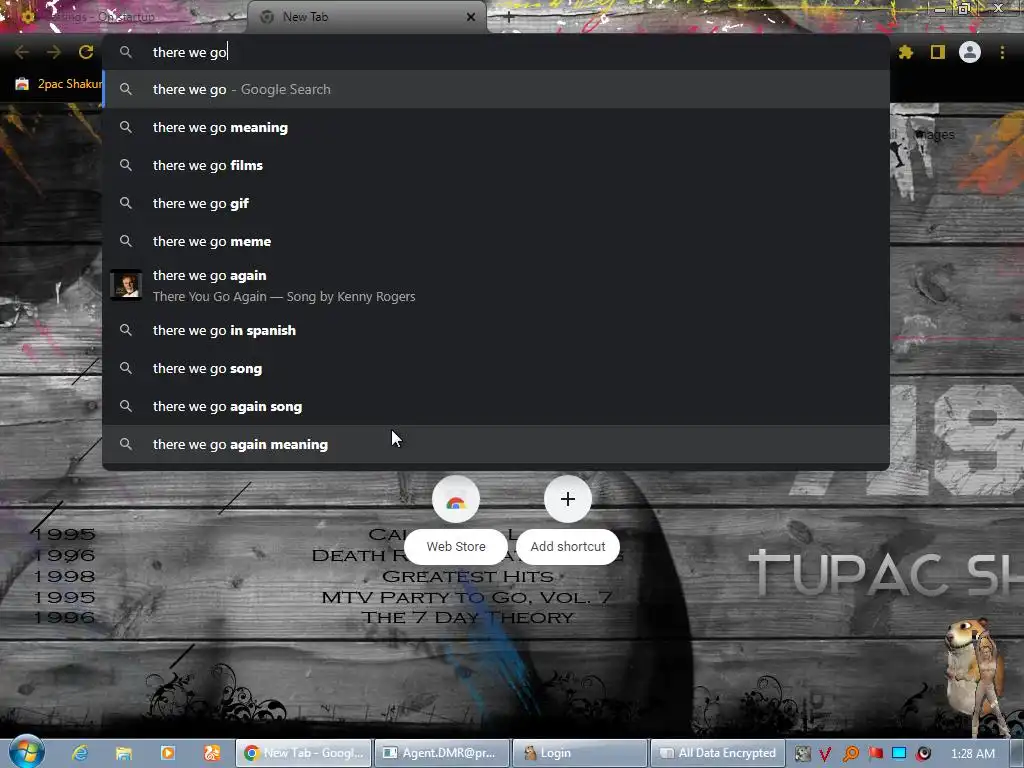
Task: Click the Add shortcut plus button
Action: coord(568,500)
